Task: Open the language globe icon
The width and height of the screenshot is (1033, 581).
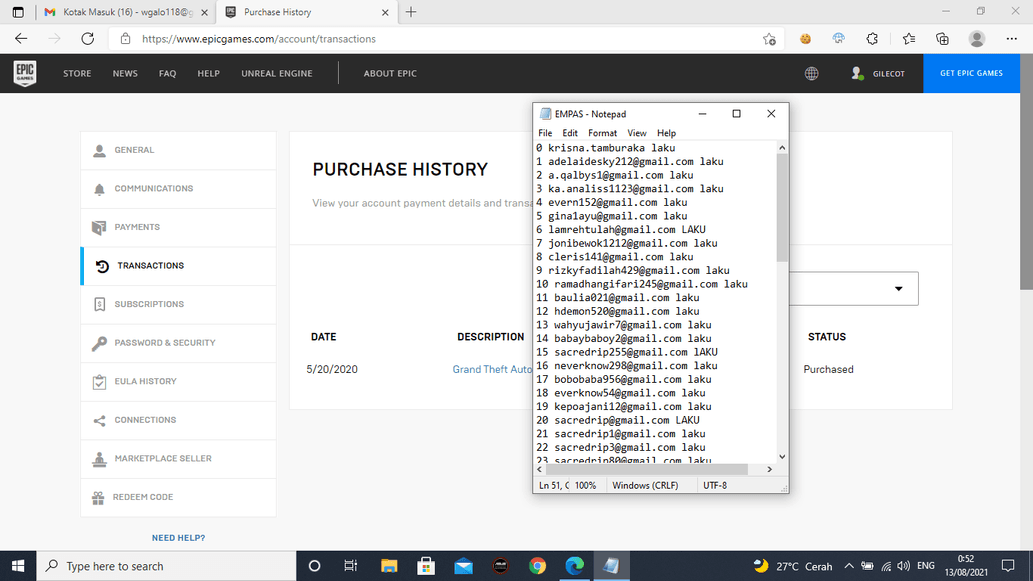Action: click(x=812, y=74)
